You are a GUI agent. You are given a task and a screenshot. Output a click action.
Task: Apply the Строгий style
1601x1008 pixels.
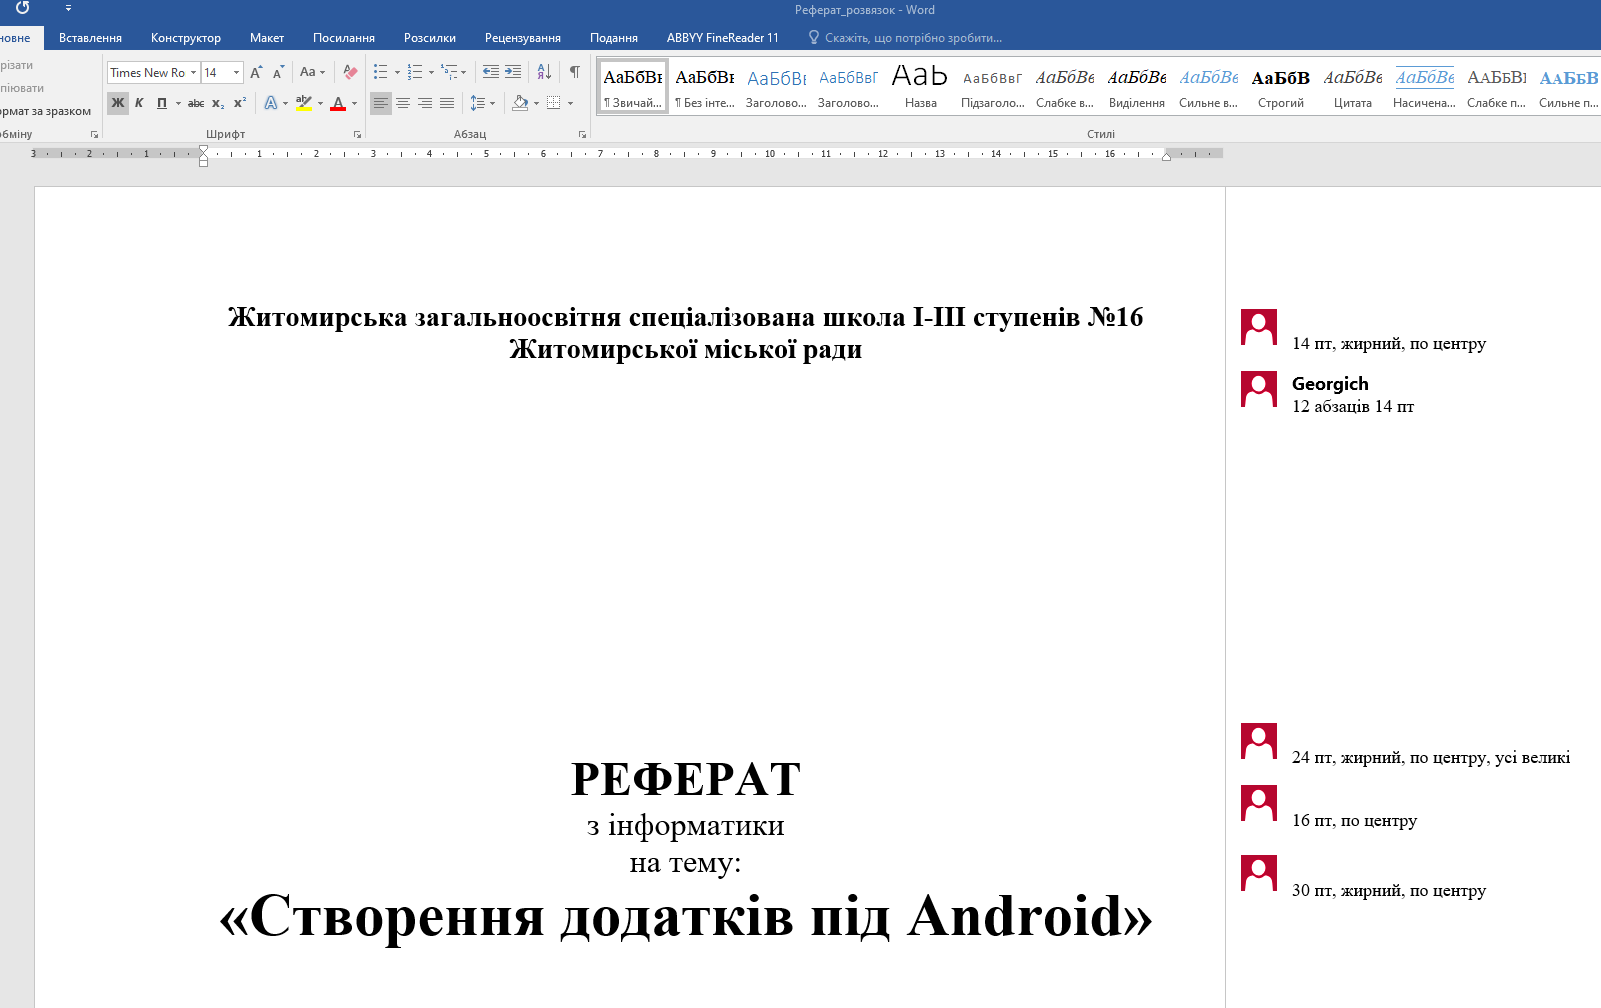[x=1280, y=87]
